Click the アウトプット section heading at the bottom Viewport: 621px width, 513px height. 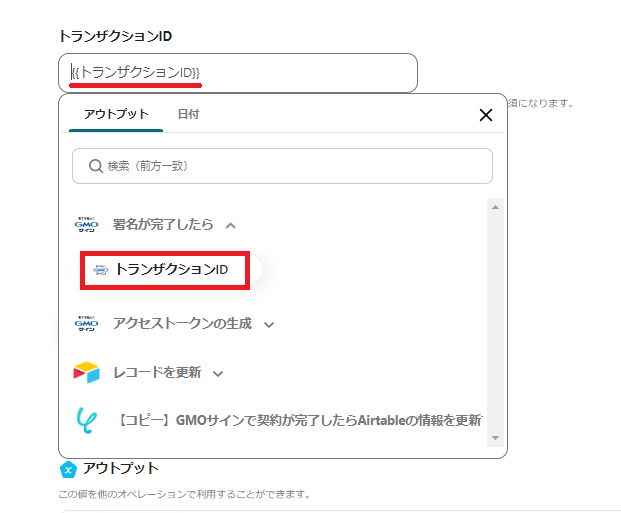click(121, 469)
